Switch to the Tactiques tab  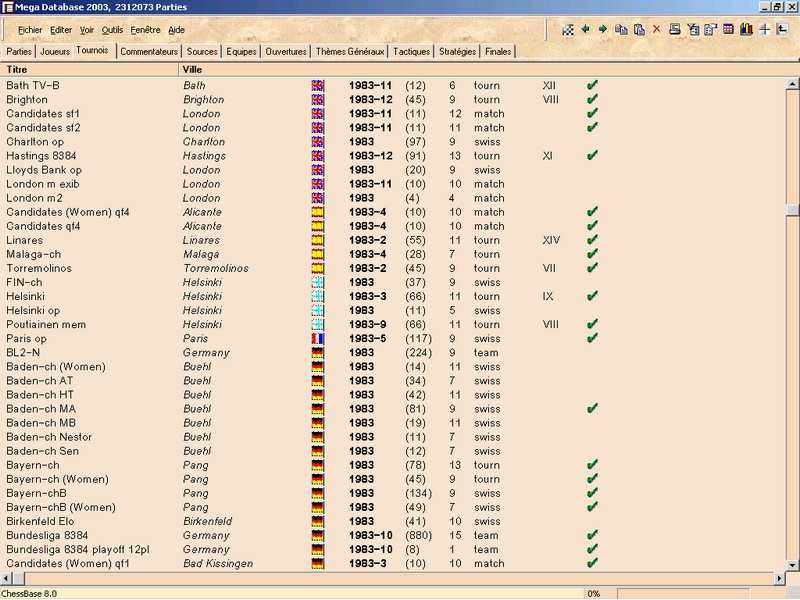pos(411,52)
